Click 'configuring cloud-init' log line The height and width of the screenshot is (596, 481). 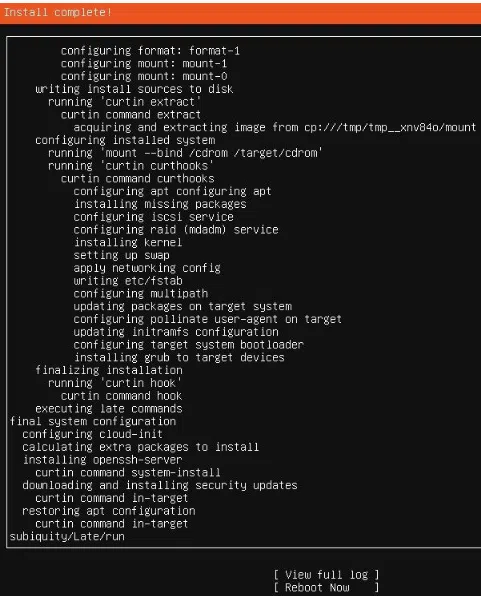92,434
